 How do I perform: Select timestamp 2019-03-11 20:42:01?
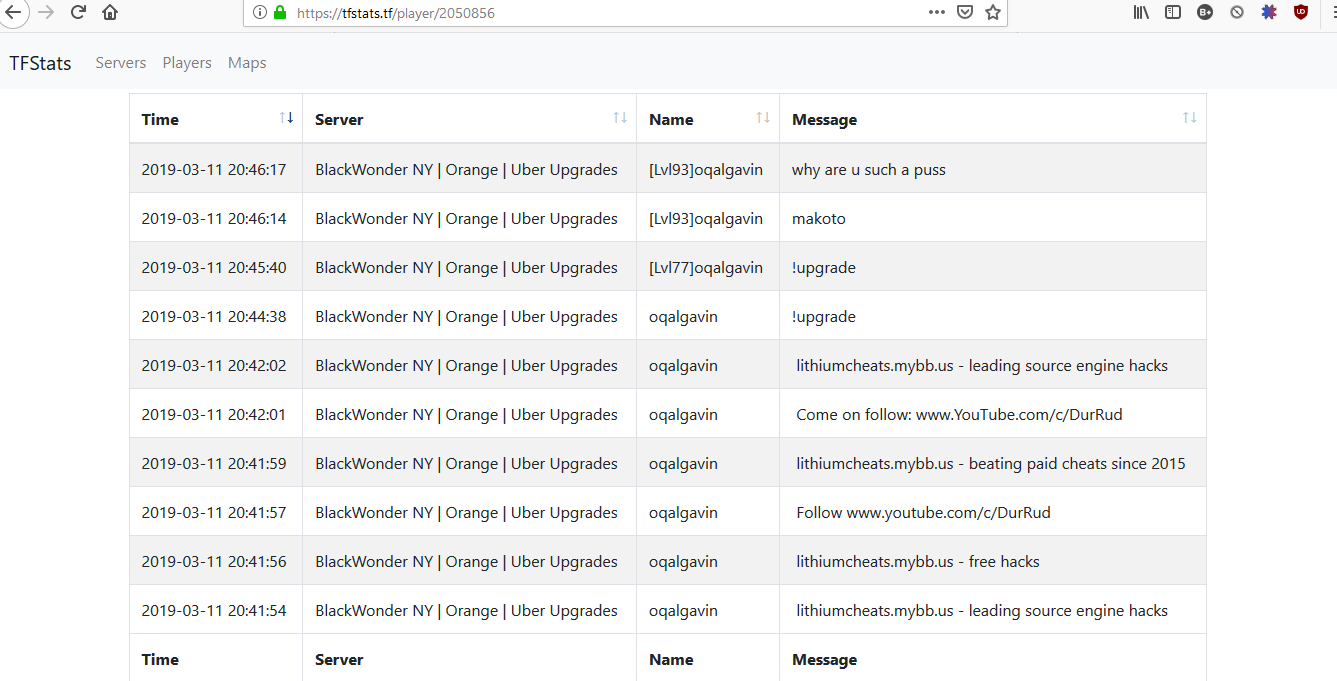[x=214, y=414]
